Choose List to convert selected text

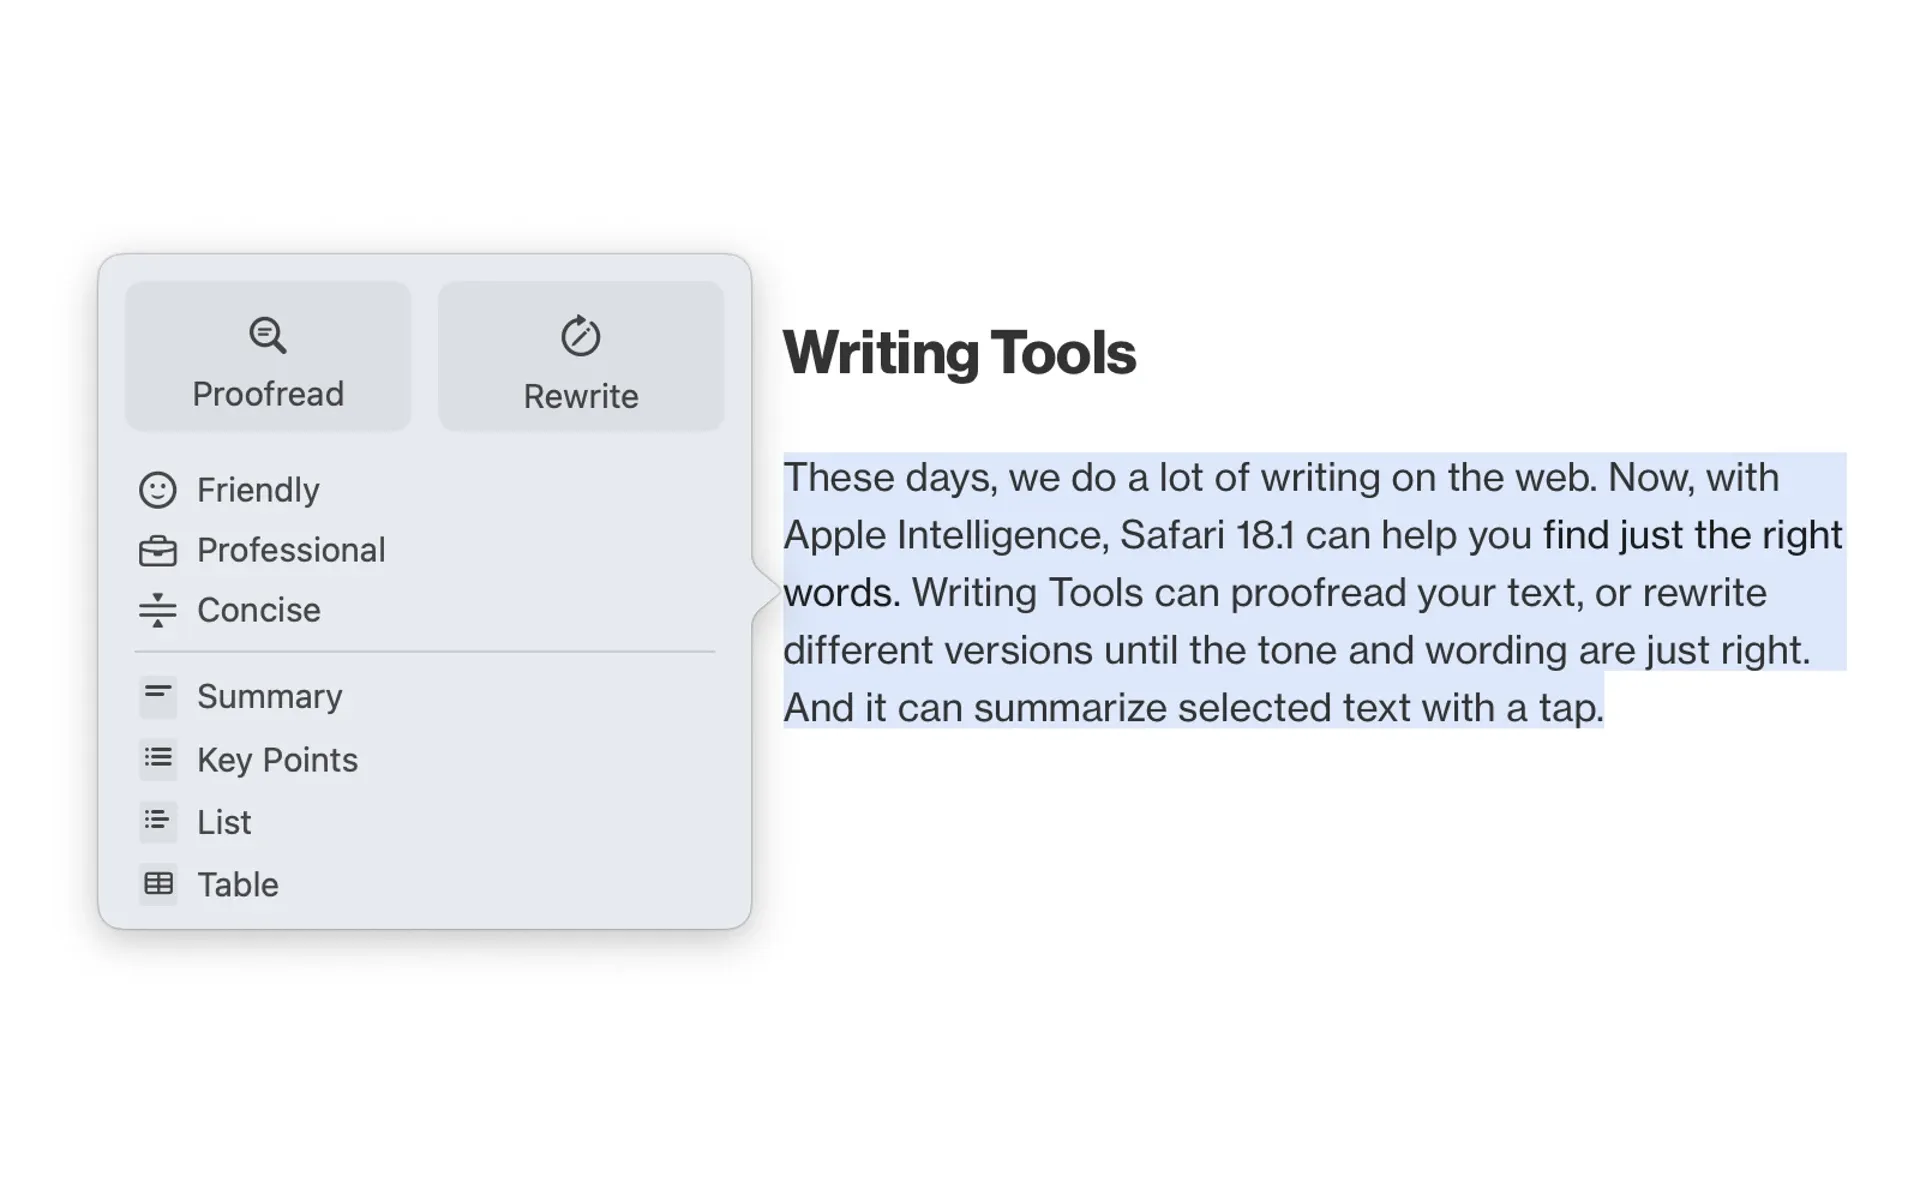point(224,821)
